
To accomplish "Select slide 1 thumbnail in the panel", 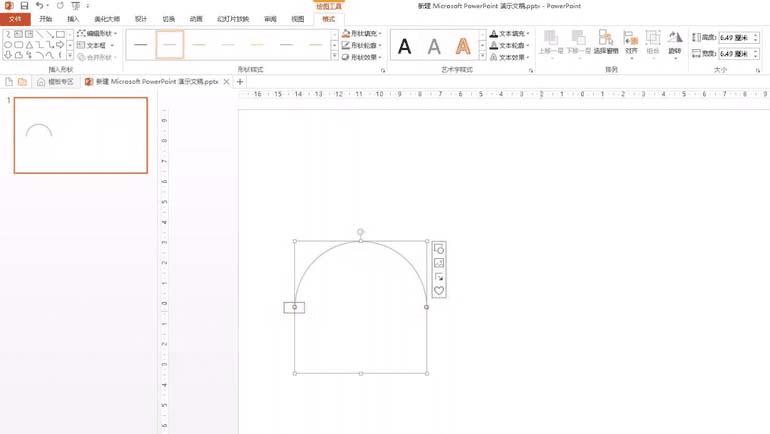I will pos(80,135).
